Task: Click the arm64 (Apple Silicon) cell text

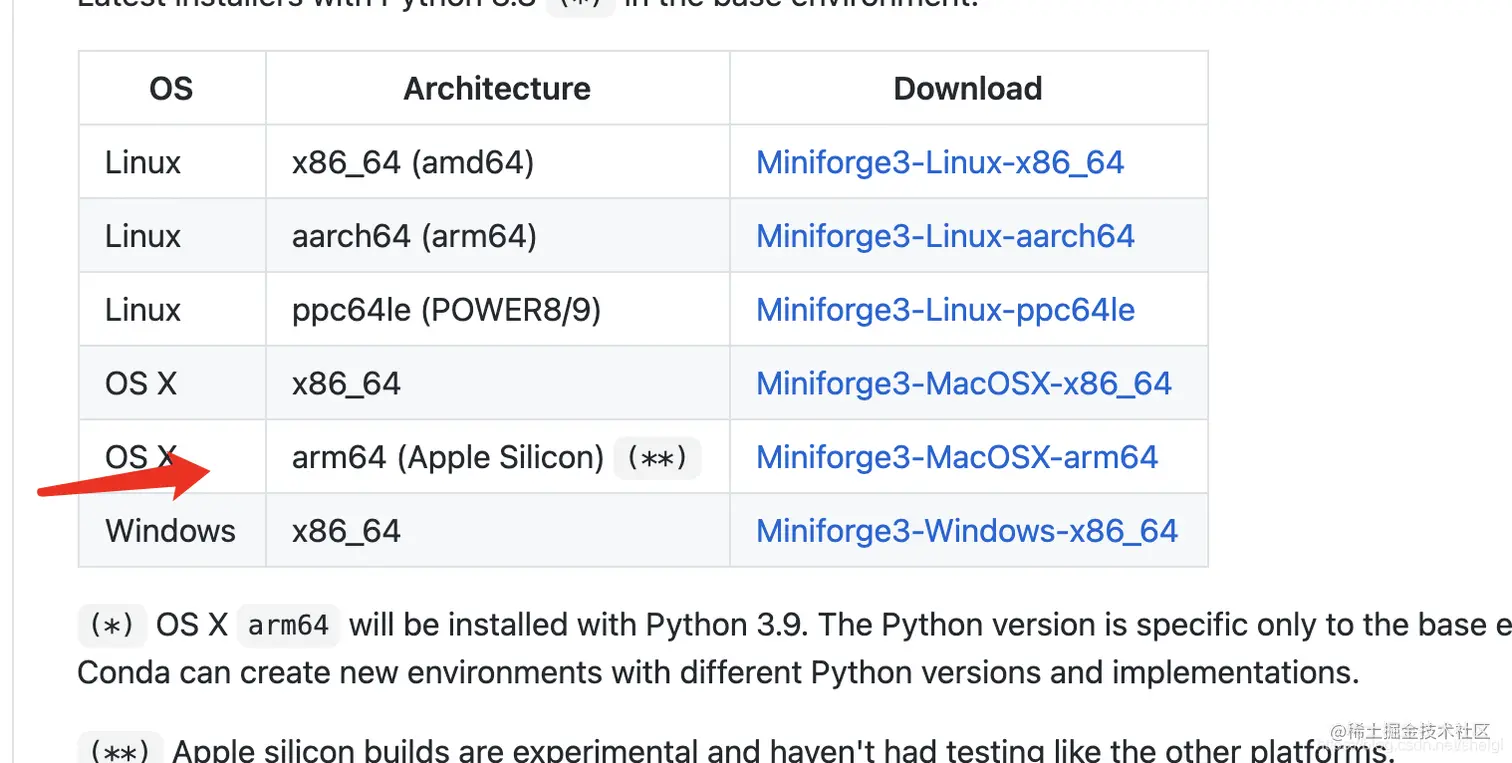Action: pos(447,458)
